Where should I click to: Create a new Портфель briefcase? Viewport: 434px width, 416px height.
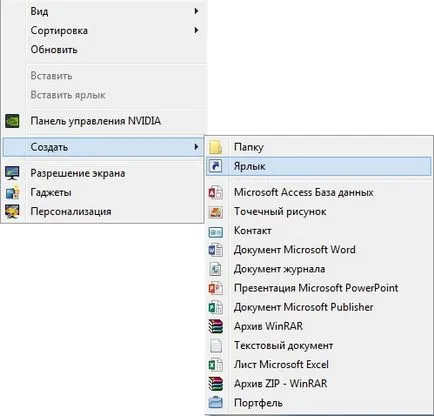coord(318,403)
